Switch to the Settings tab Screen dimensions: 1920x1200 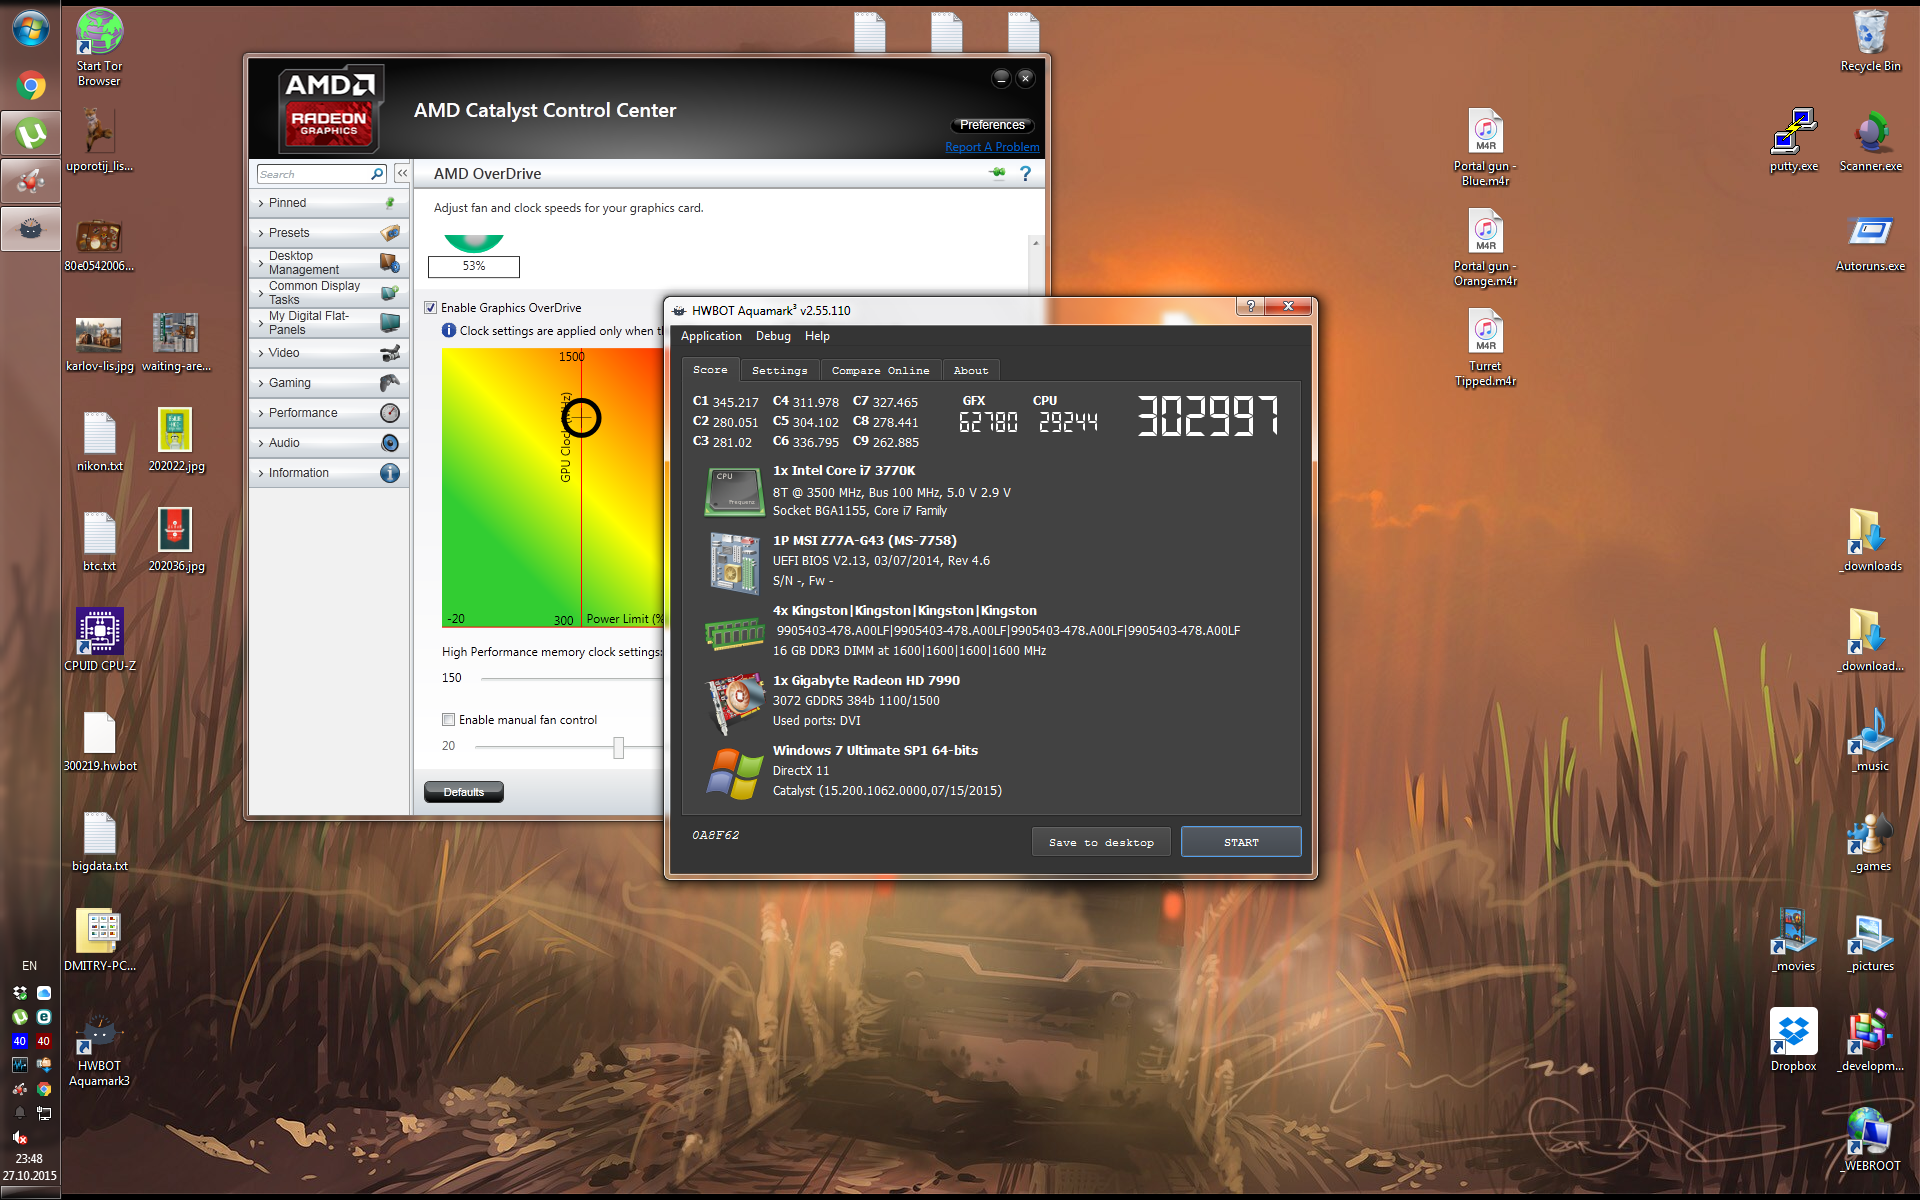pyautogui.click(x=779, y=370)
